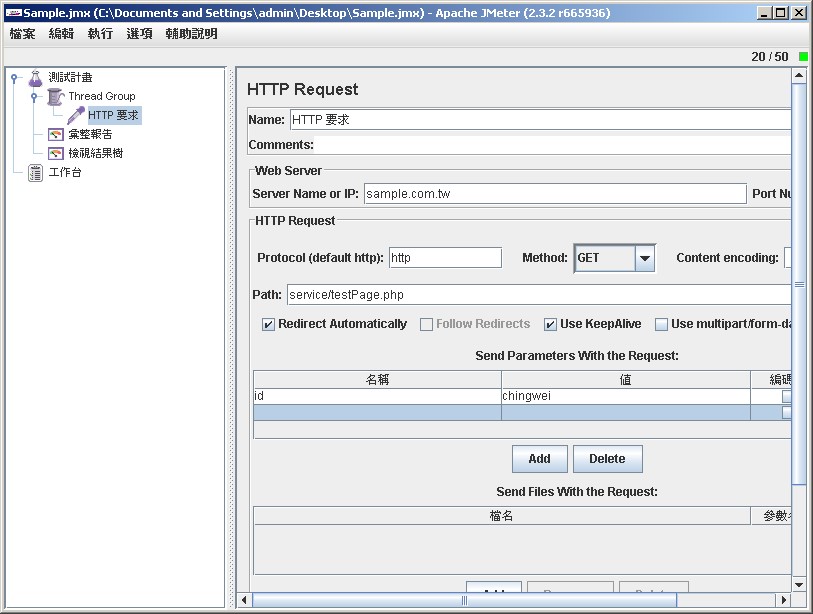Click the vertical scrollbar thumb
Screen dimensions: 813x614
click(799, 284)
